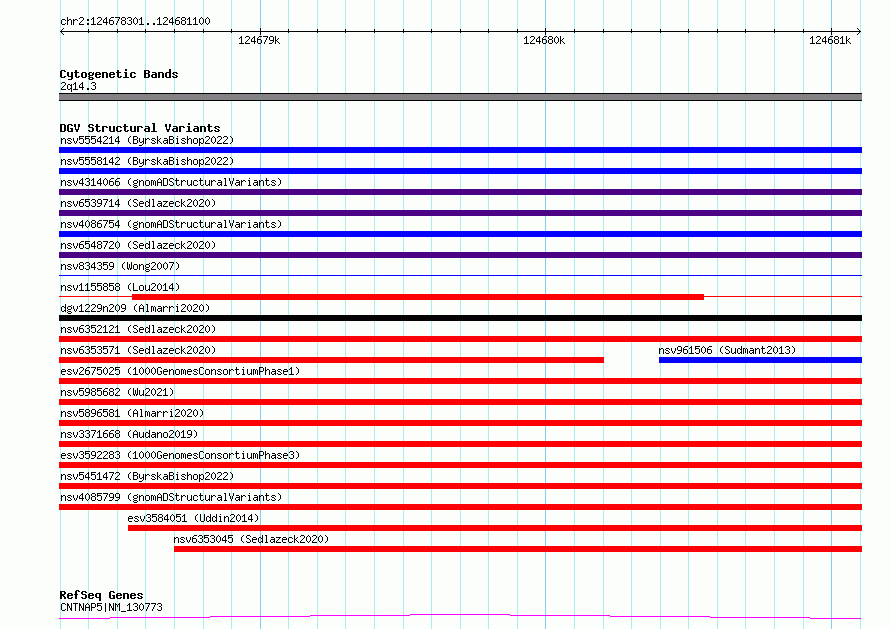
Task: Click esv2675025 (1000GenomesConsortiumPhase1) label
Action: pyautogui.click(x=180, y=371)
